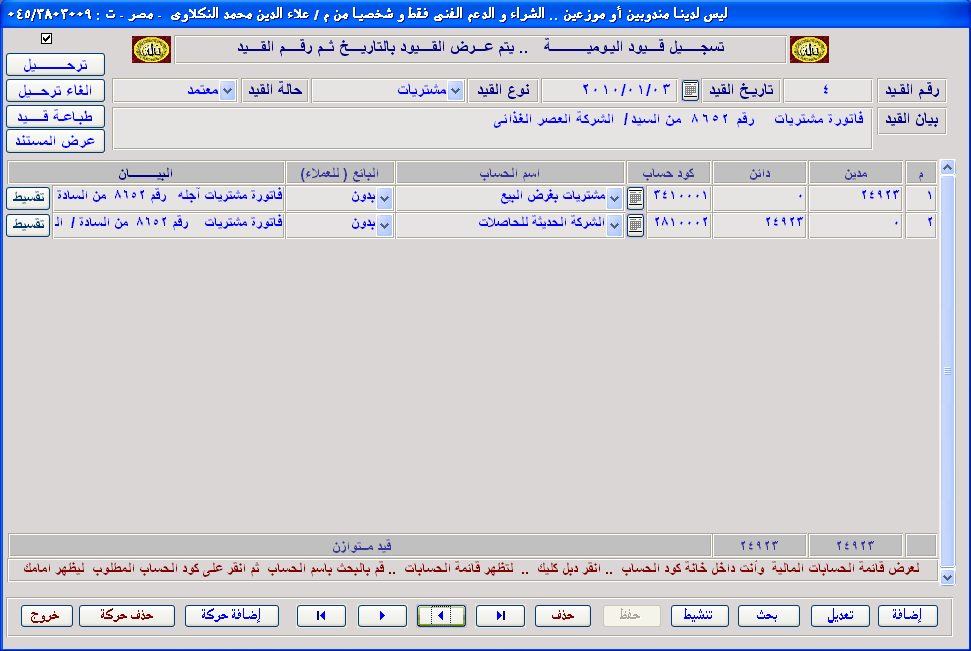This screenshot has width=971, height=651.
Task: Click the scrollbar up arrow of the entries grid
Action: pyautogui.click(x=947, y=167)
